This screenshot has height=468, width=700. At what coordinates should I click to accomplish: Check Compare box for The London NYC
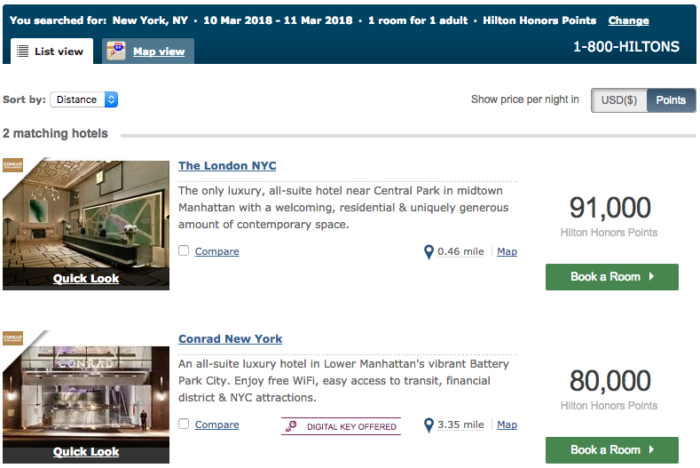coord(183,251)
